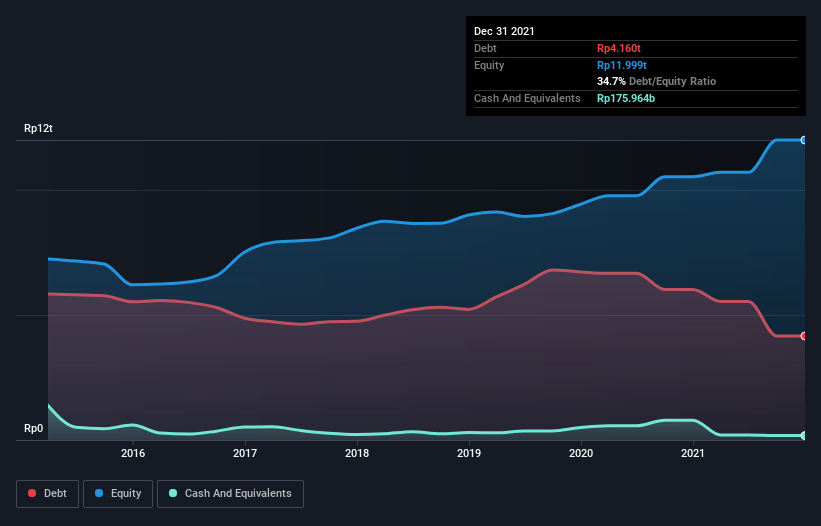
Task: Click the red Debt legend dot
Action: pos(32,493)
